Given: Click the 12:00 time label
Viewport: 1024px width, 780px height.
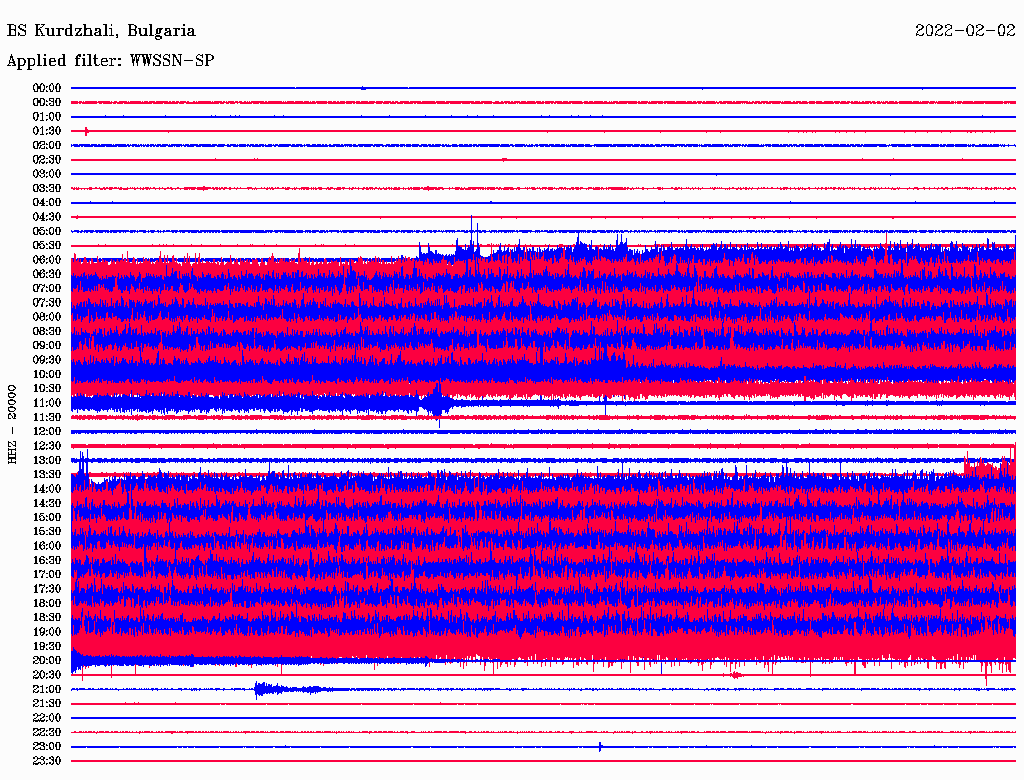Looking at the screenshot, I should [47, 431].
